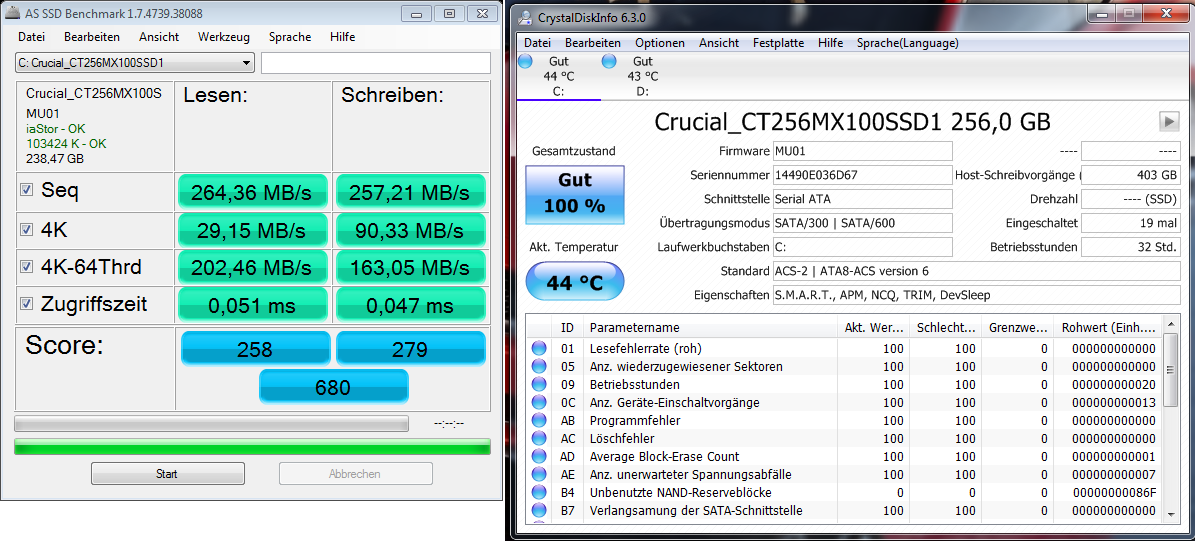Click the total score value 680
1195x541 pixels.
pos(334,387)
